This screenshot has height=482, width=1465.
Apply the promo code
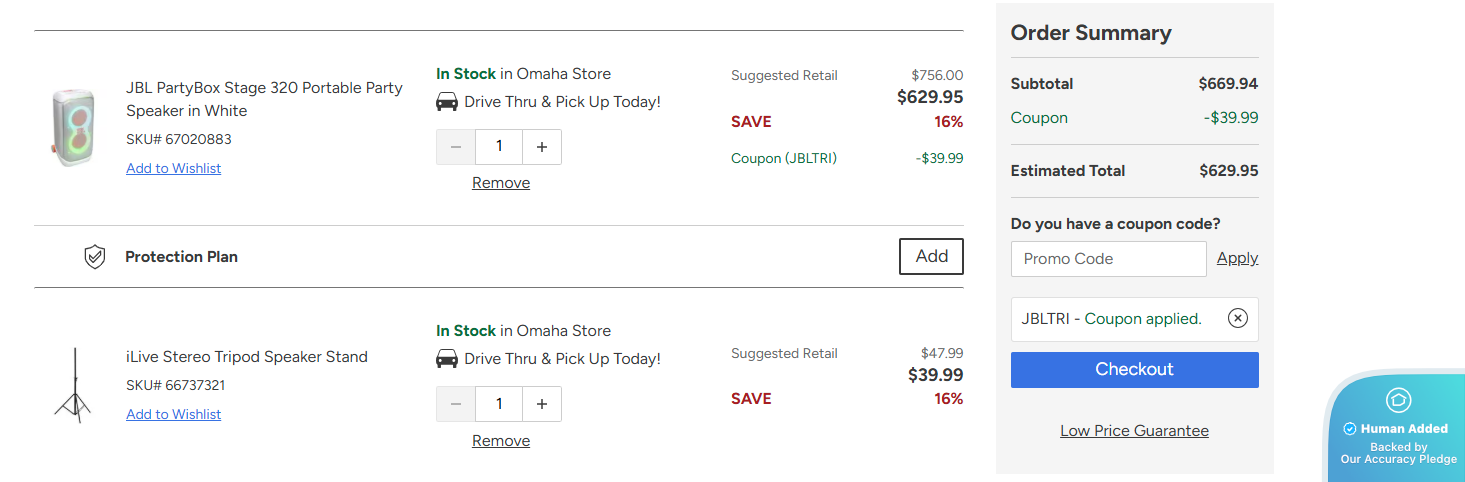[x=1237, y=258]
